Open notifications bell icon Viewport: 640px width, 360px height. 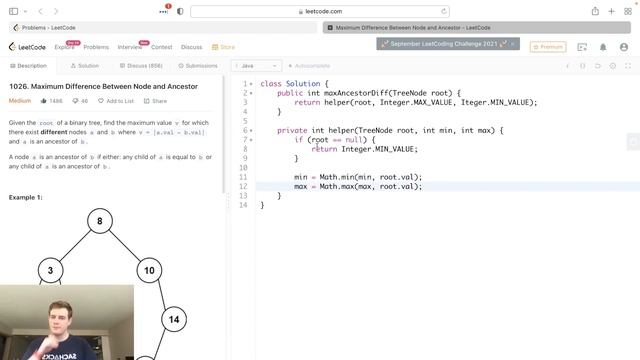point(603,47)
